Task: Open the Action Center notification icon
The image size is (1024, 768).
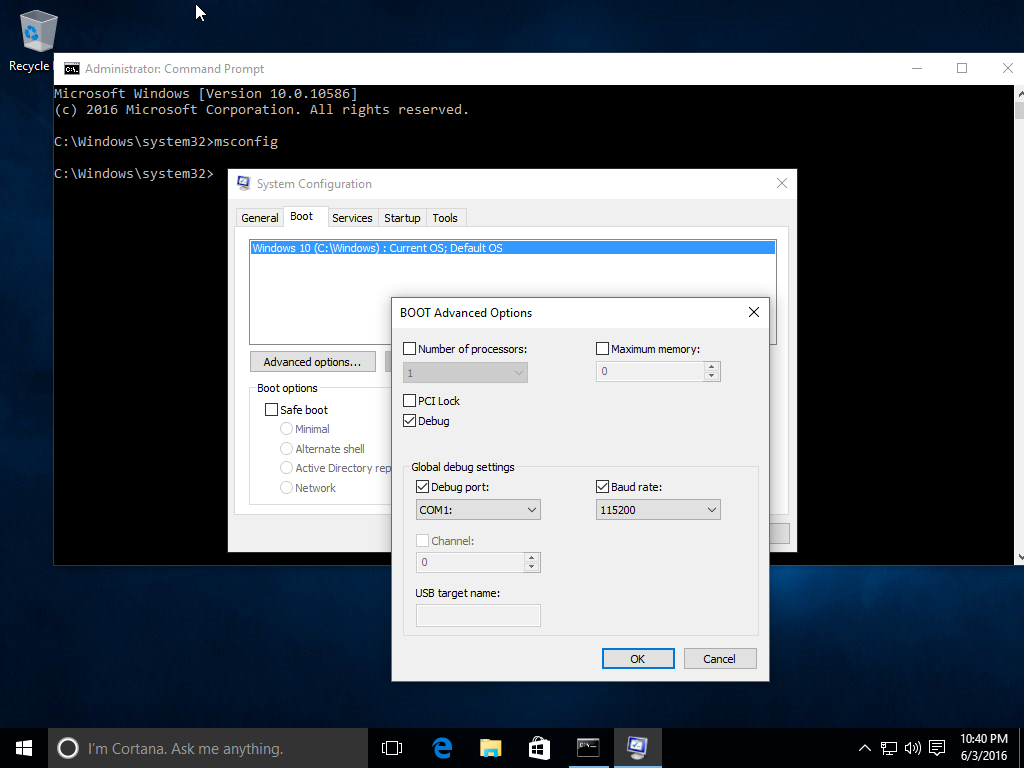Action: [937, 748]
